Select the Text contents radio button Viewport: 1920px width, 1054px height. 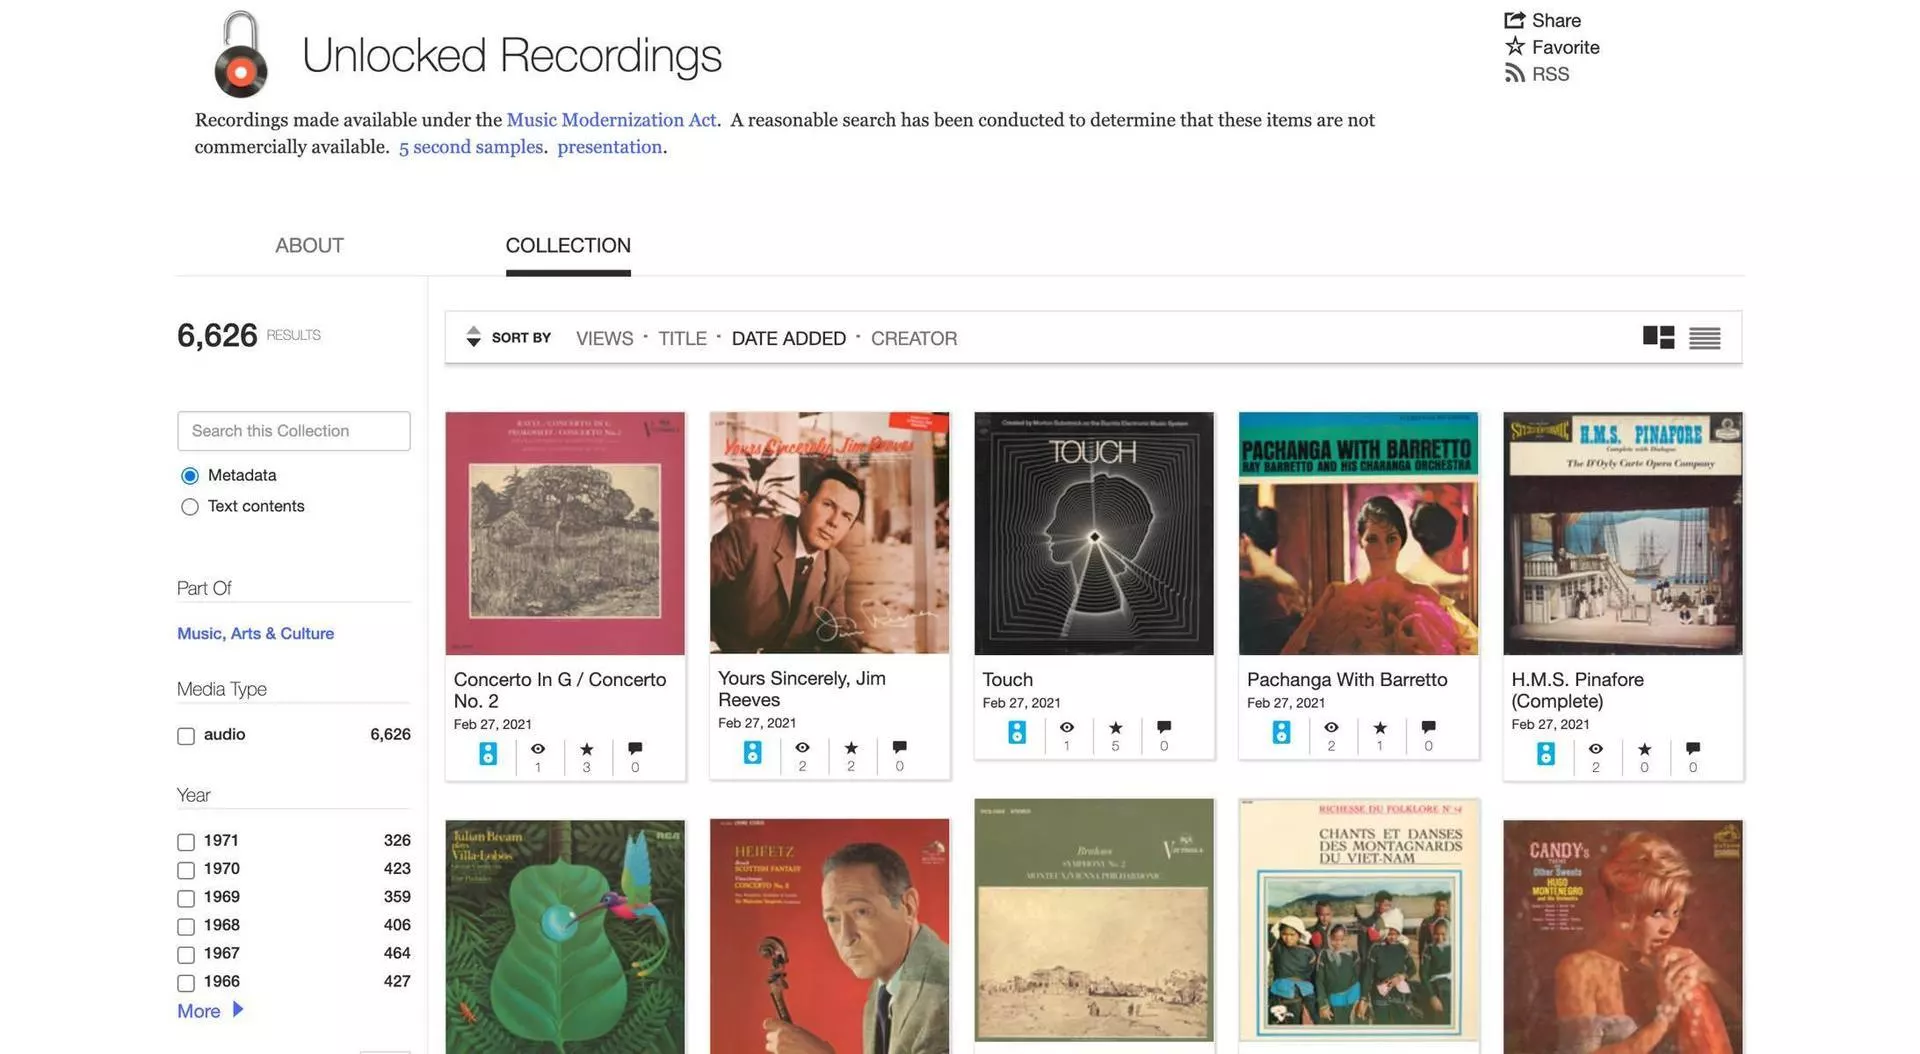(x=190, y=507)
